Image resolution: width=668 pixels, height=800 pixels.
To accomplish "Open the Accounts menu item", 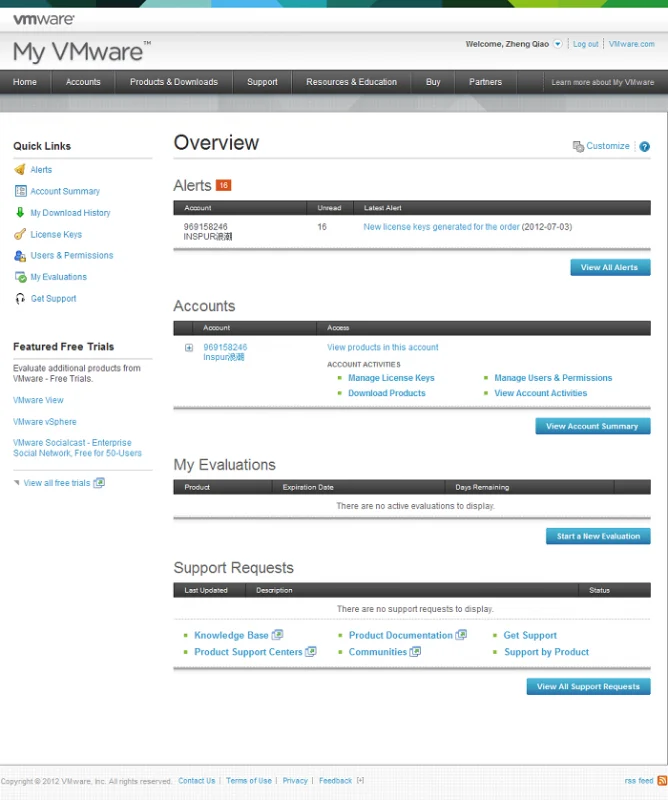I will pos(83,82).
